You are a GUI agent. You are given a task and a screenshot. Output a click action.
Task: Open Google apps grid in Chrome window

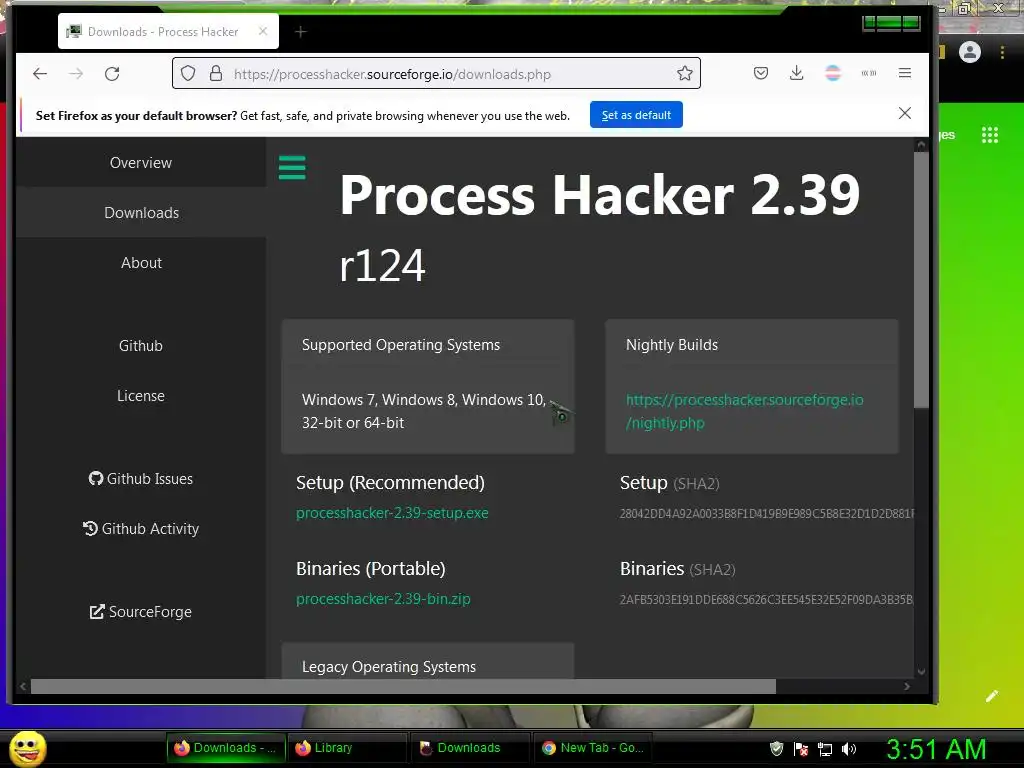(990, 135)
